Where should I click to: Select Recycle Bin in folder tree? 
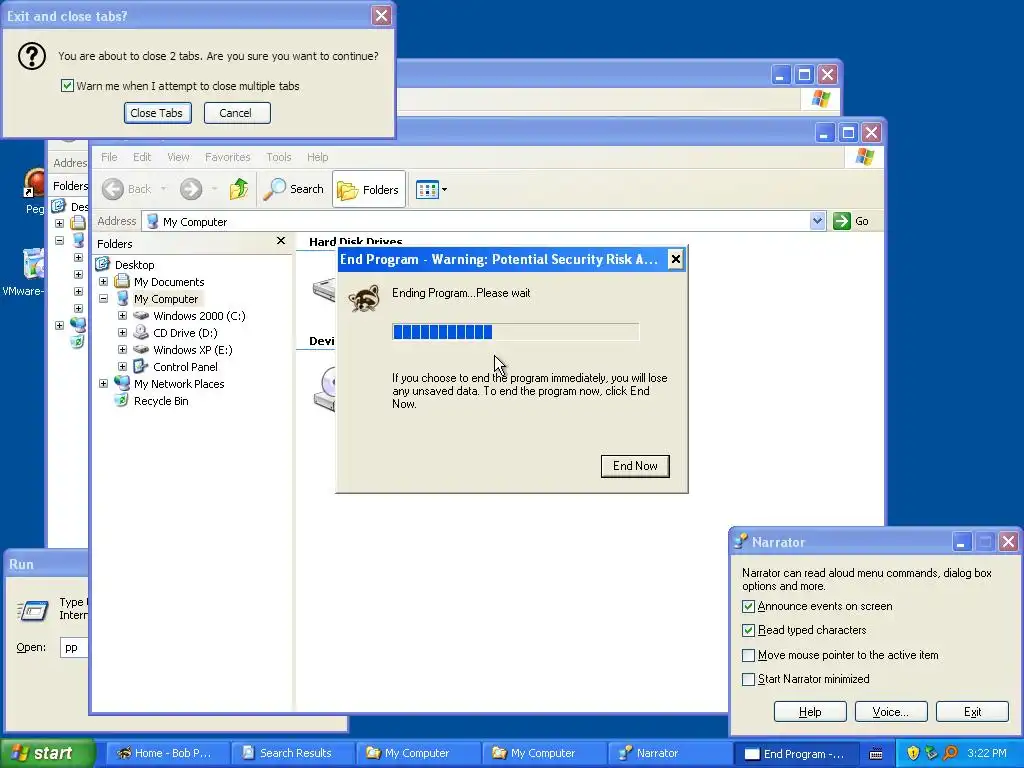point(161,400)
